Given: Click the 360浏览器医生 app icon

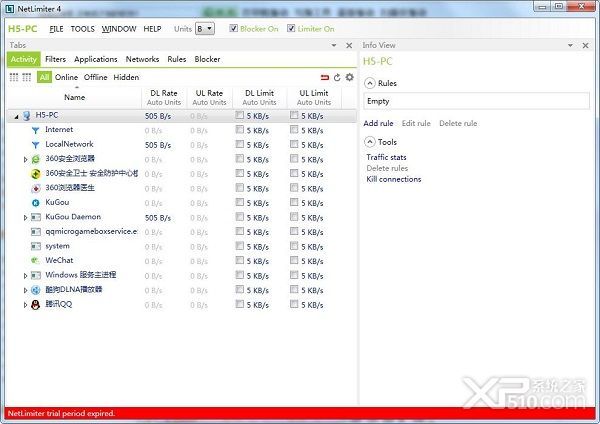Looking at the screenshot, I should (36, 188).
